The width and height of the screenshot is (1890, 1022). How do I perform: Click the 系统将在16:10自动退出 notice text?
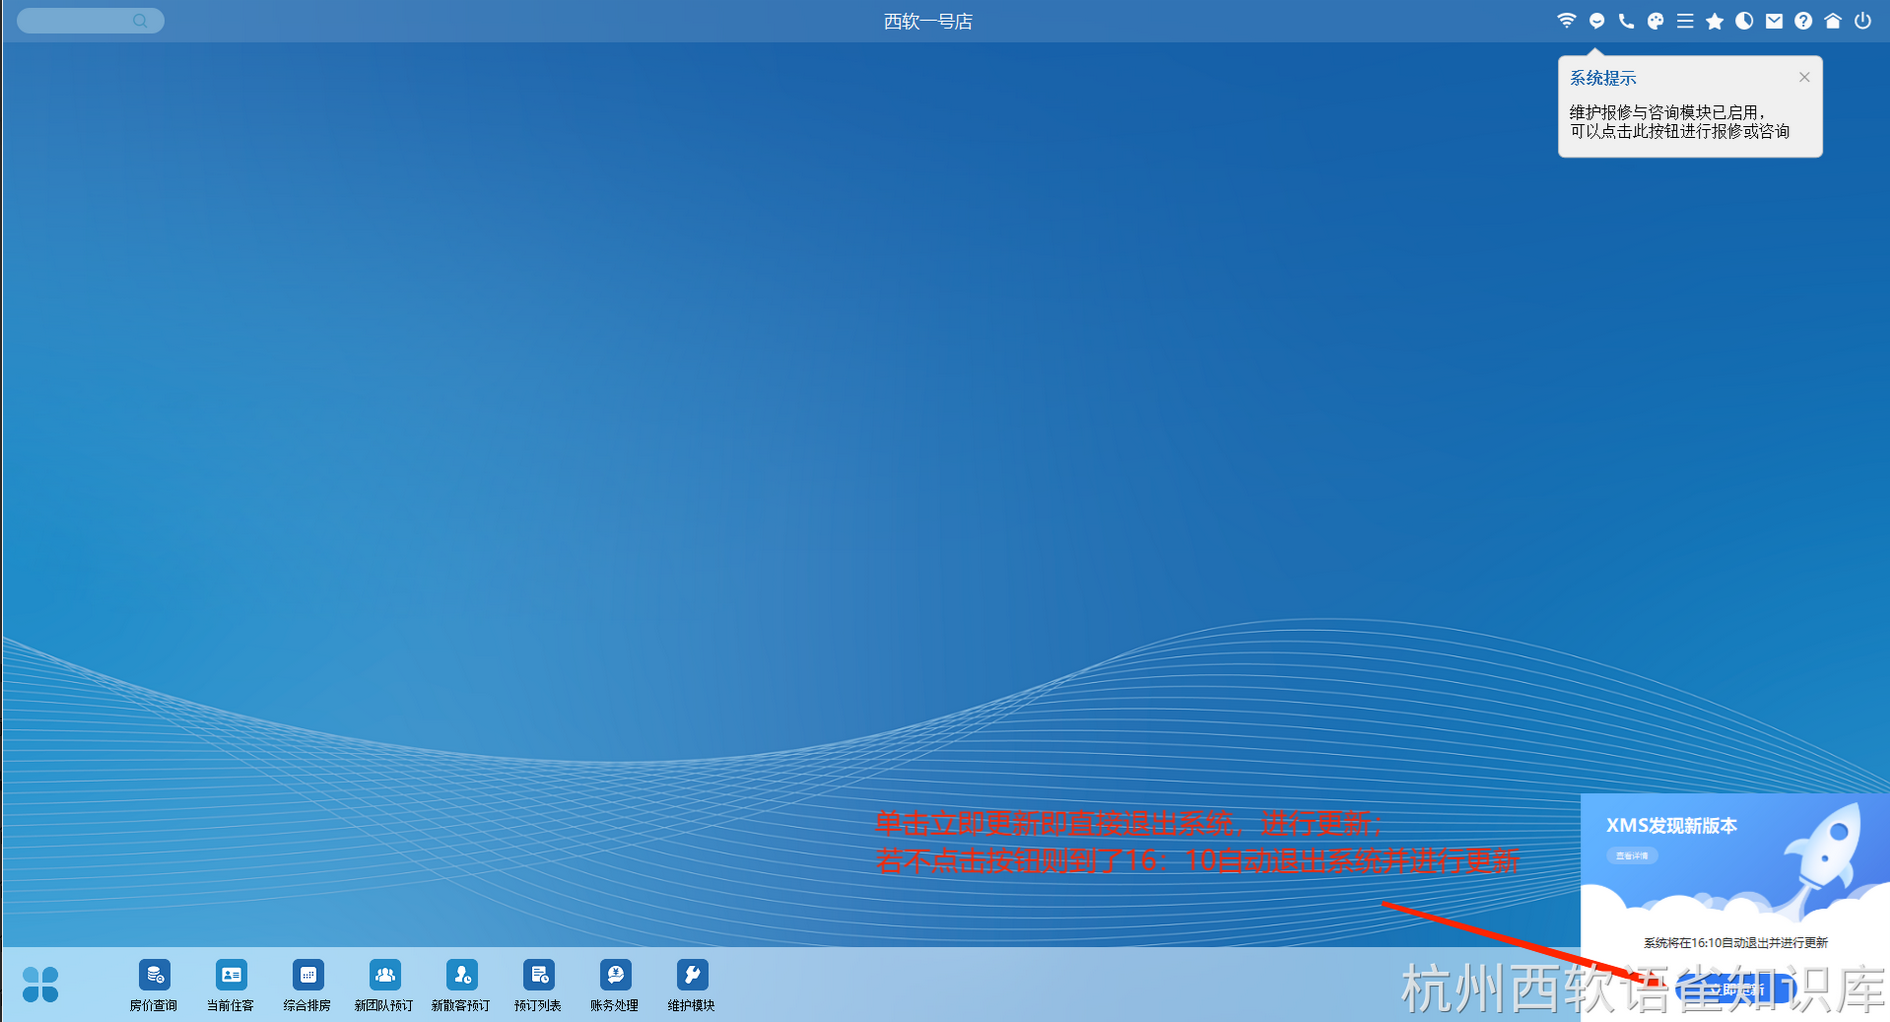pos(1736,942)
